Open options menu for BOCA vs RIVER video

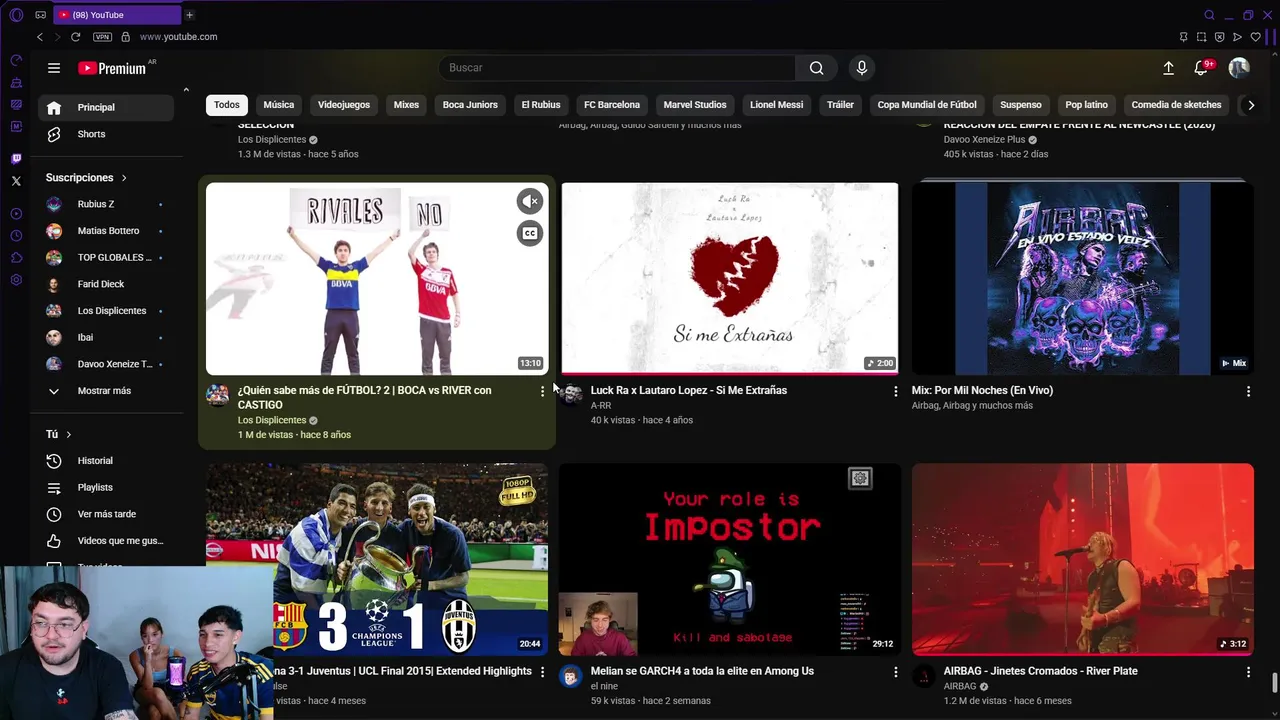(542, 391)
